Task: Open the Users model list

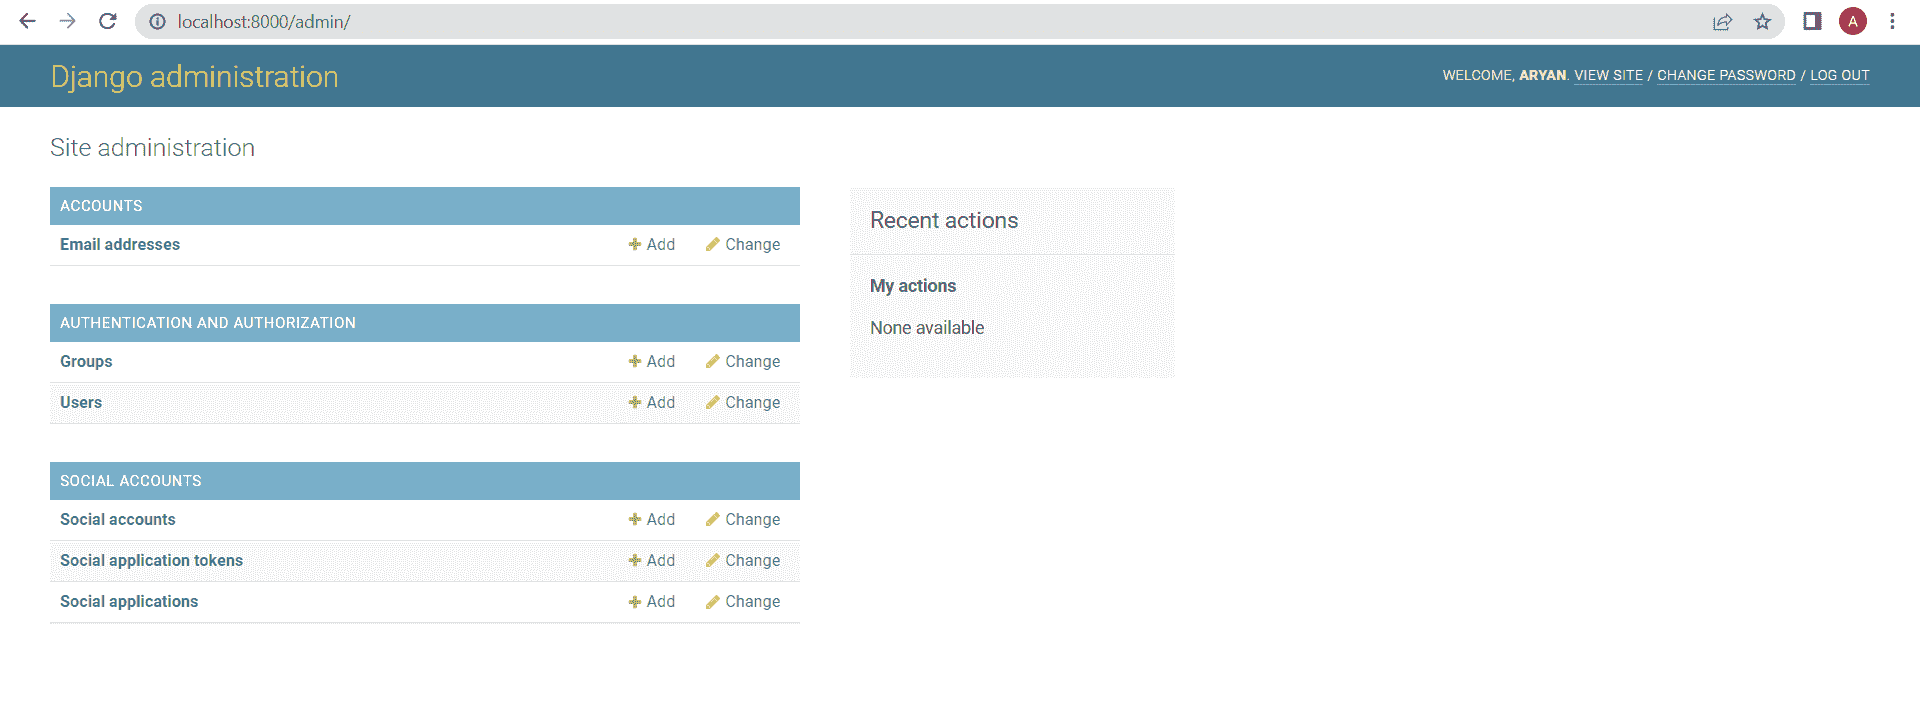Action: click(81, 402)
